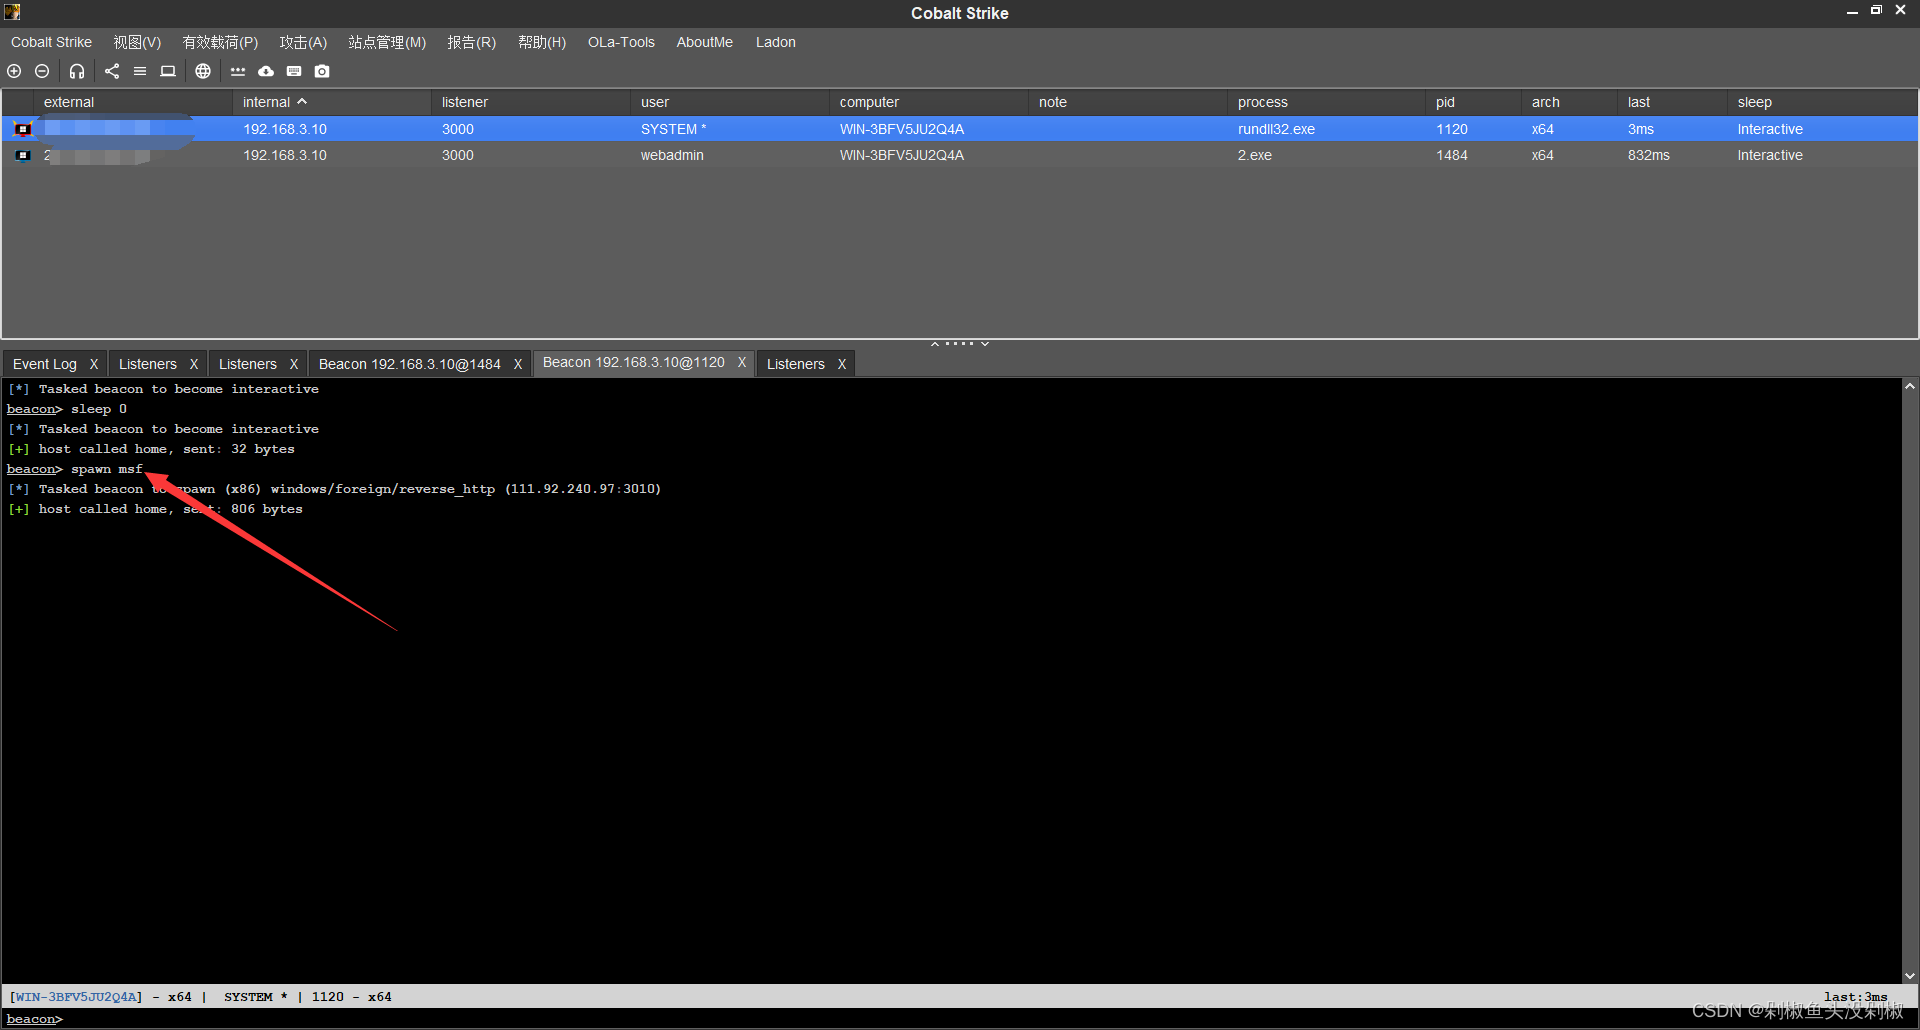
Task: Click console scrollbar up arrow
Action: click(x=1910, y=386)
